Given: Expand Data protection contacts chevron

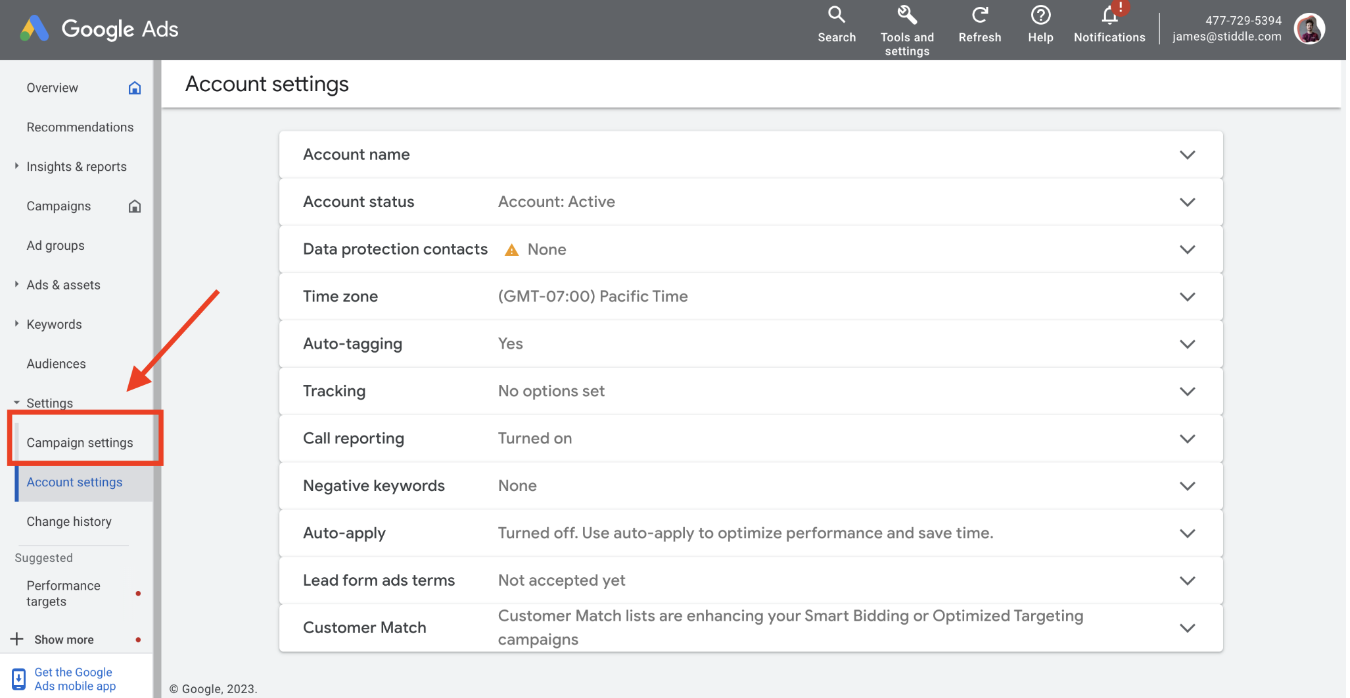Looking at the screenshot, I should pyautogui.click(x=1187, y=249).
